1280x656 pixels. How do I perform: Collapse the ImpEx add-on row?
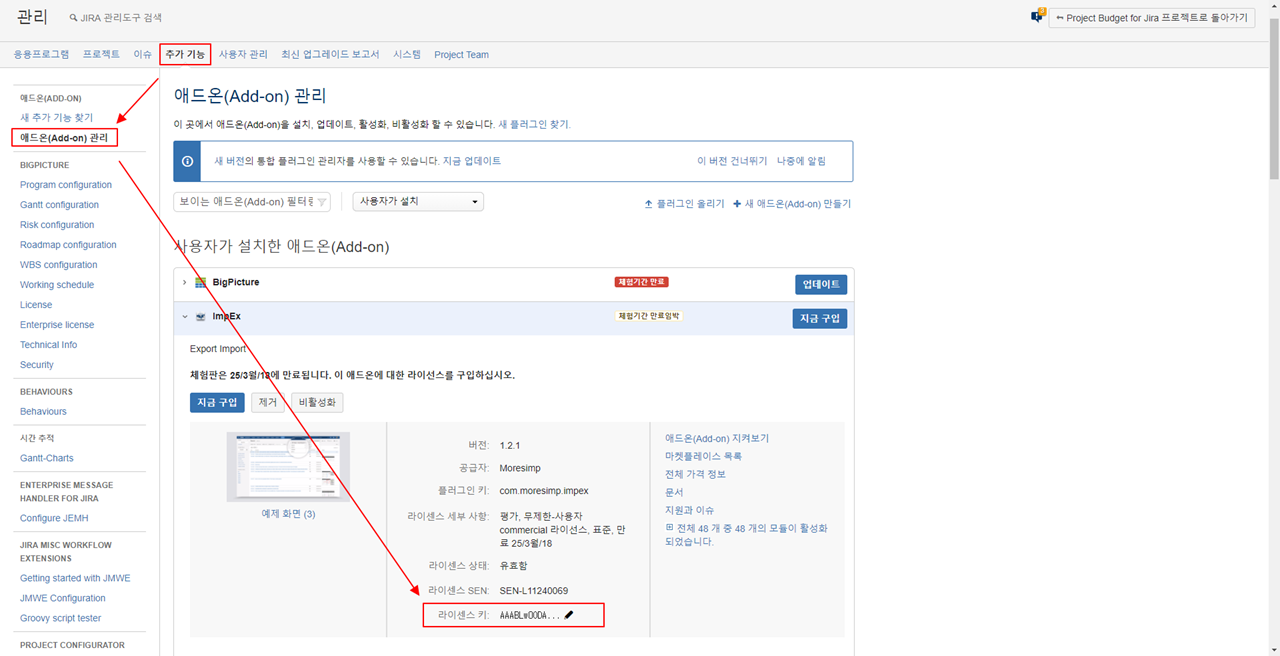(184, 317)
